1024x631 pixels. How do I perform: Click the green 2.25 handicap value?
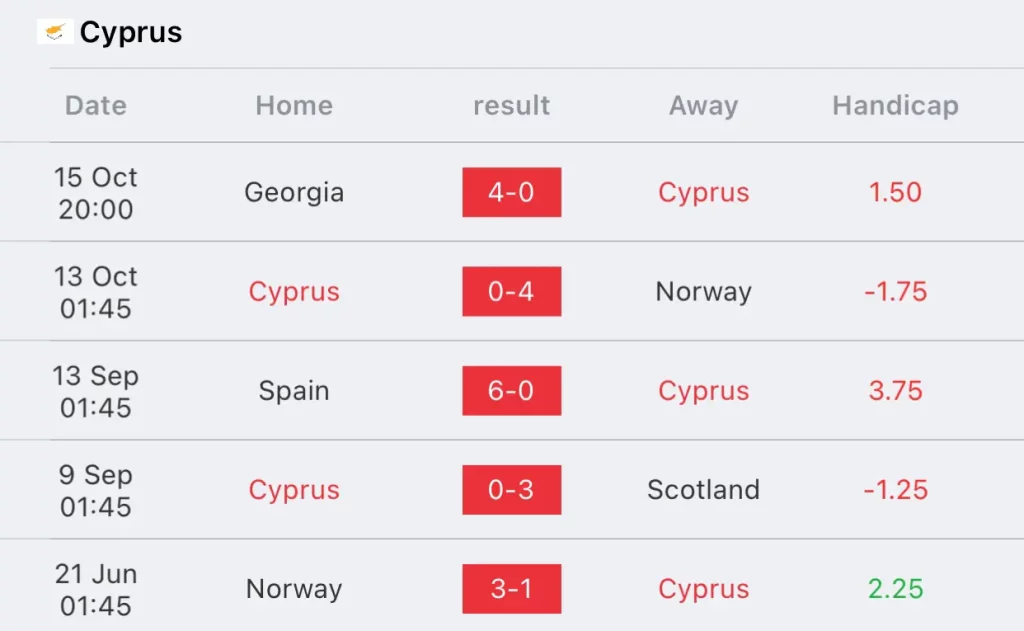895,589
